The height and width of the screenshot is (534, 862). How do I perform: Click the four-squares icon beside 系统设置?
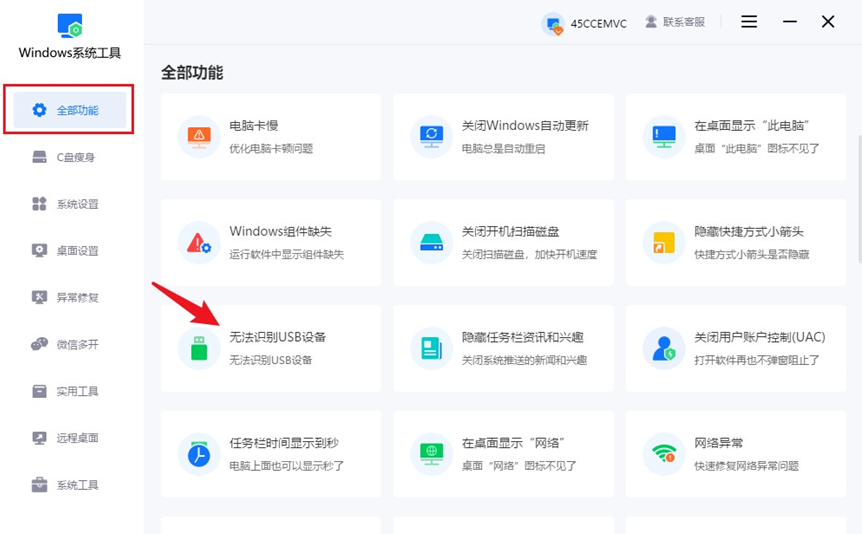[39, 204]
